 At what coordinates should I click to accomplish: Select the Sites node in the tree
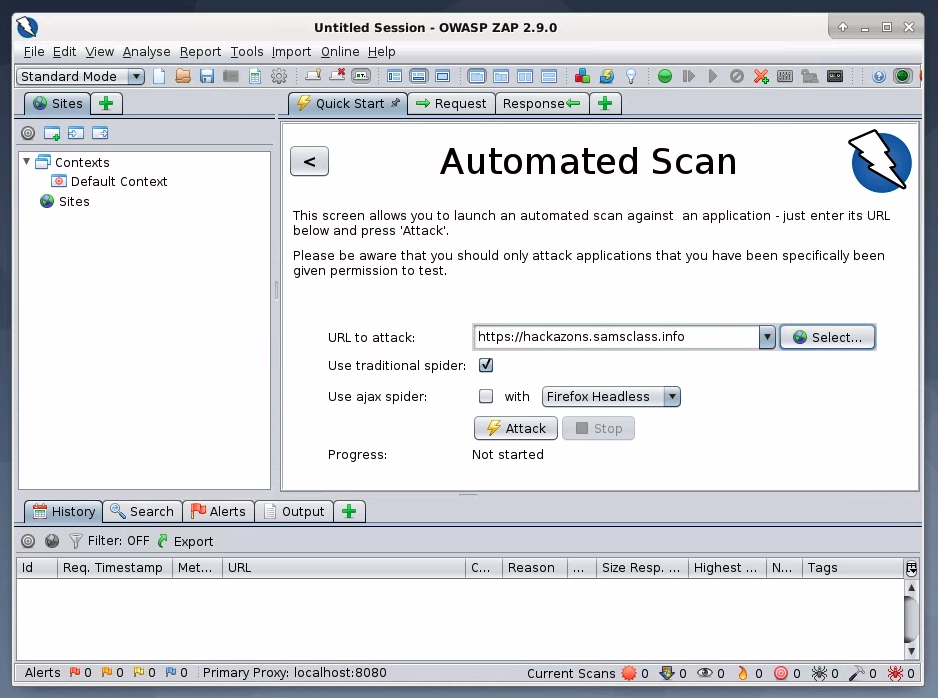click(65, 202)
